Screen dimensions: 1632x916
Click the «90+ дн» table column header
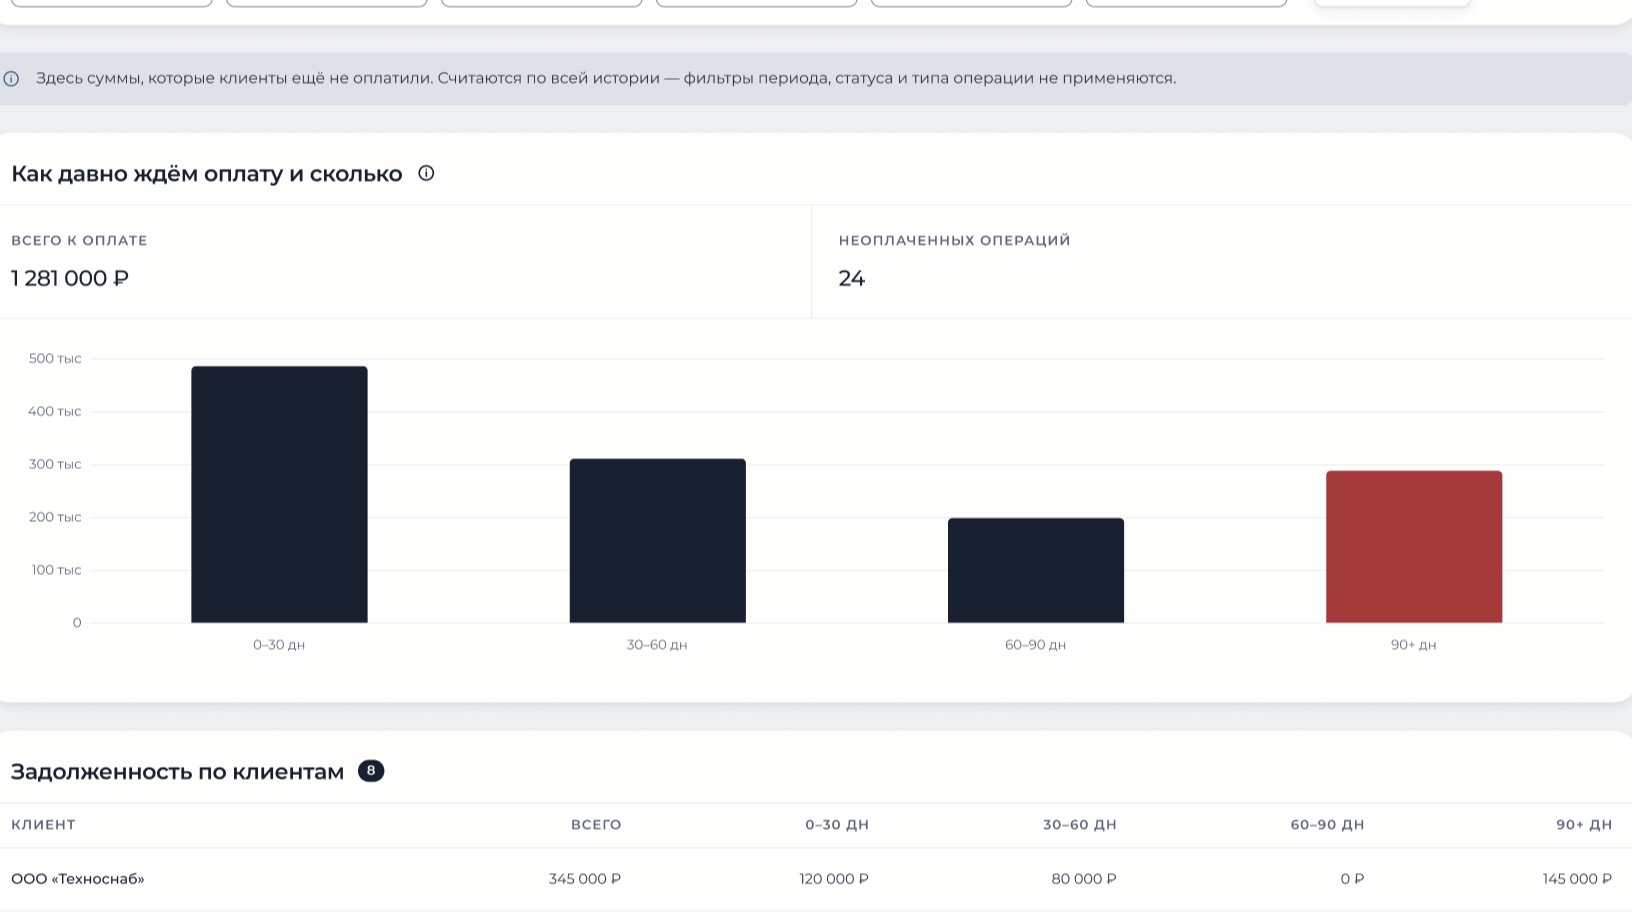point(1584,825)
